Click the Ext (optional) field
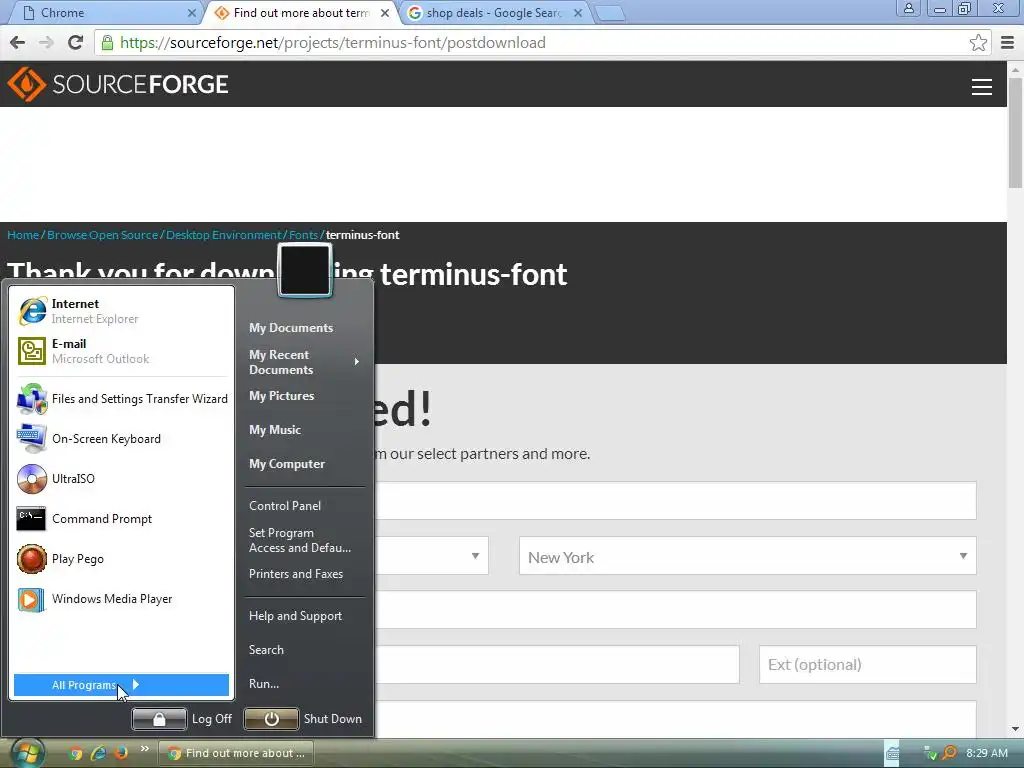The height and width of the screenshot is (768, 1024). click(x=867, y=665)
